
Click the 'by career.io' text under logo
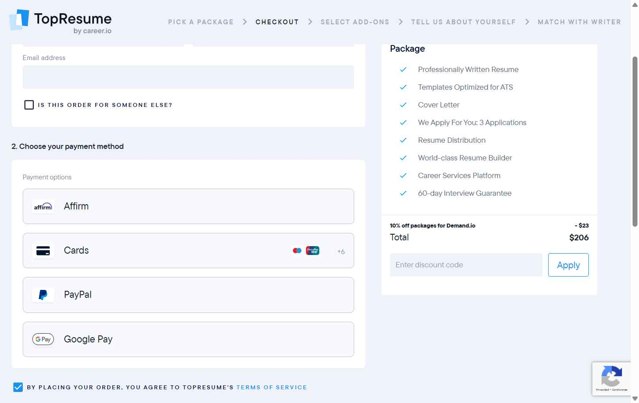93,31
